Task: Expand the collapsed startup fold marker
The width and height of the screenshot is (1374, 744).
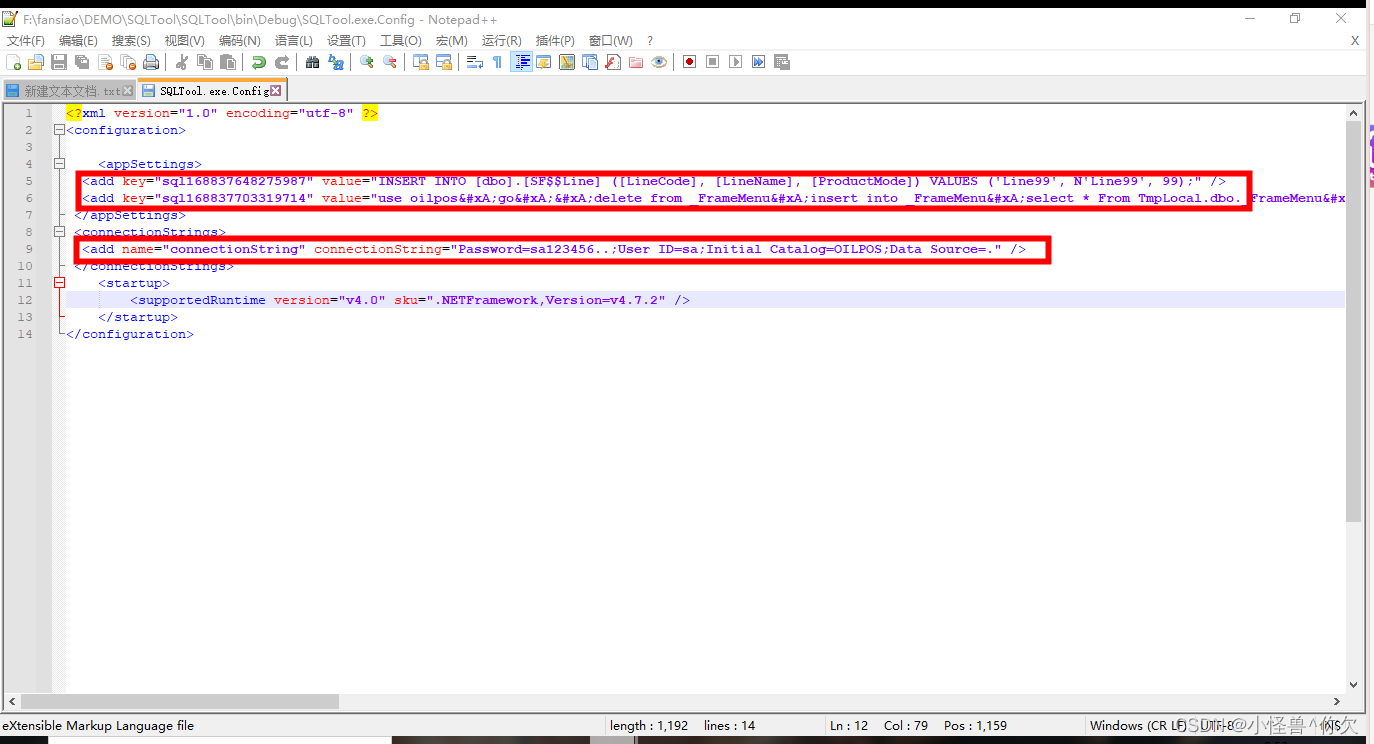Action: 59,283
